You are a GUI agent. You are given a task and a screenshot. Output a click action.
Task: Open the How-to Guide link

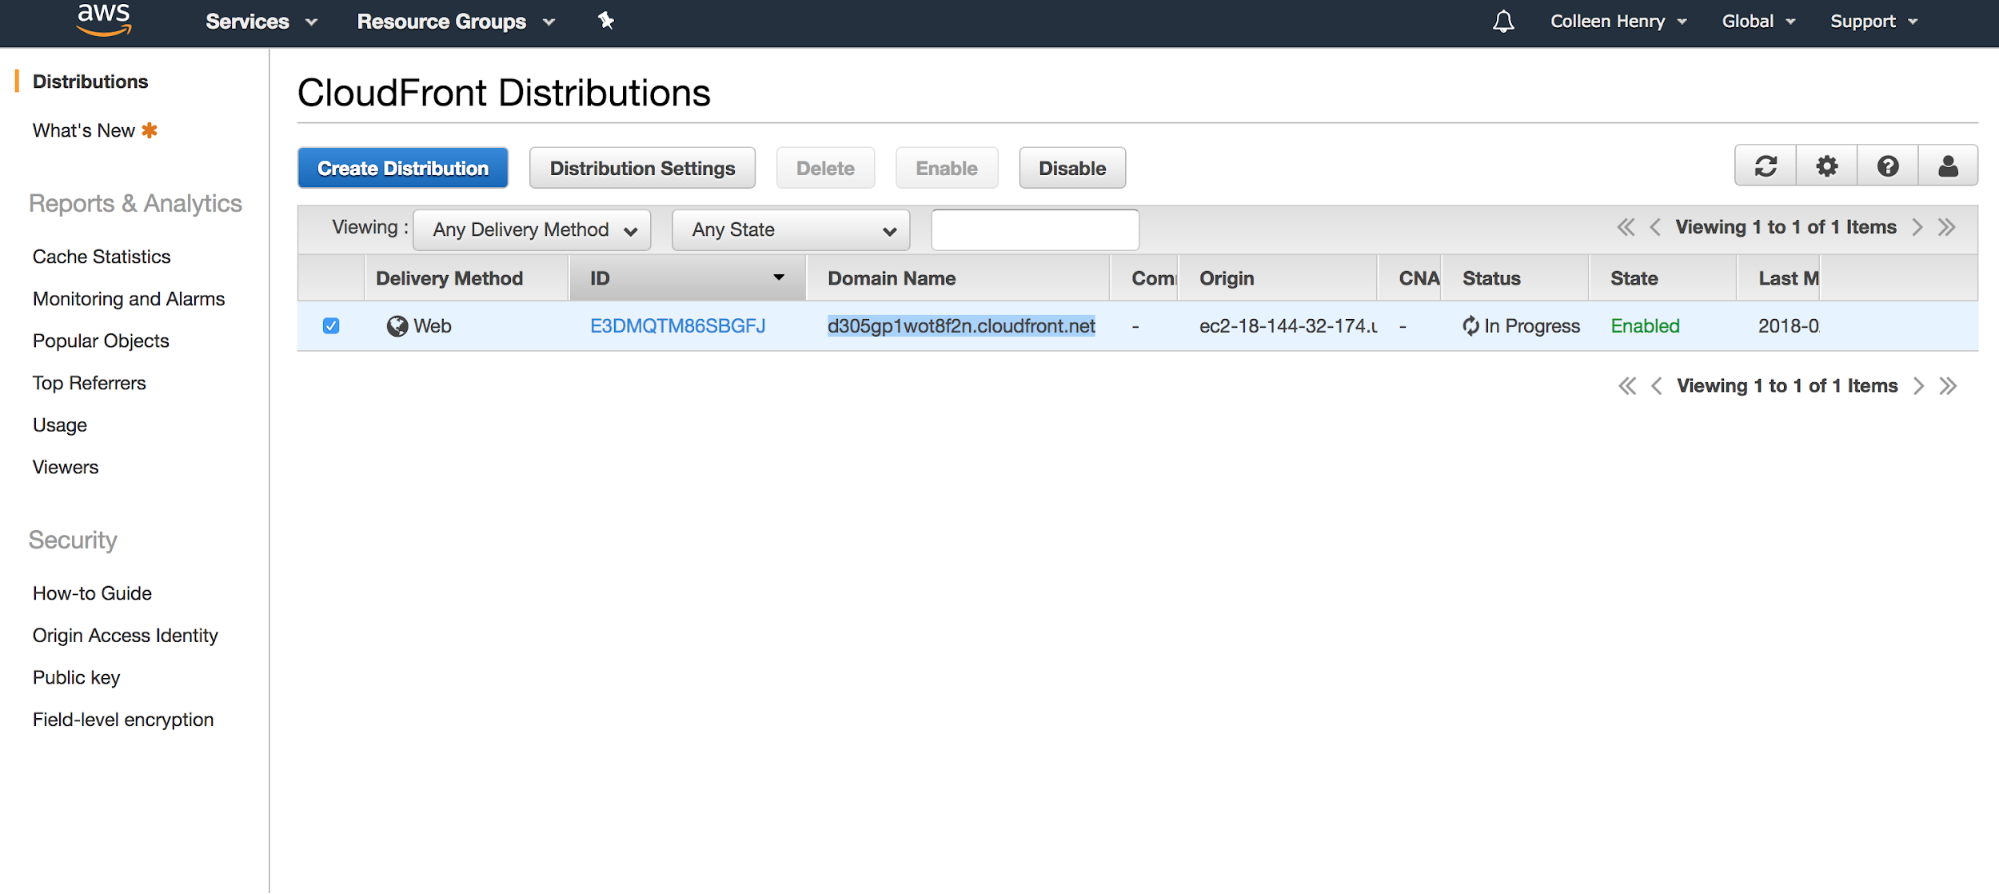92,593
